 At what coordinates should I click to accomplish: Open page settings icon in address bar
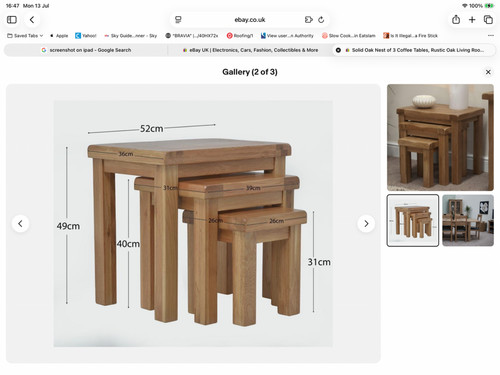click(x=178, y=20)
